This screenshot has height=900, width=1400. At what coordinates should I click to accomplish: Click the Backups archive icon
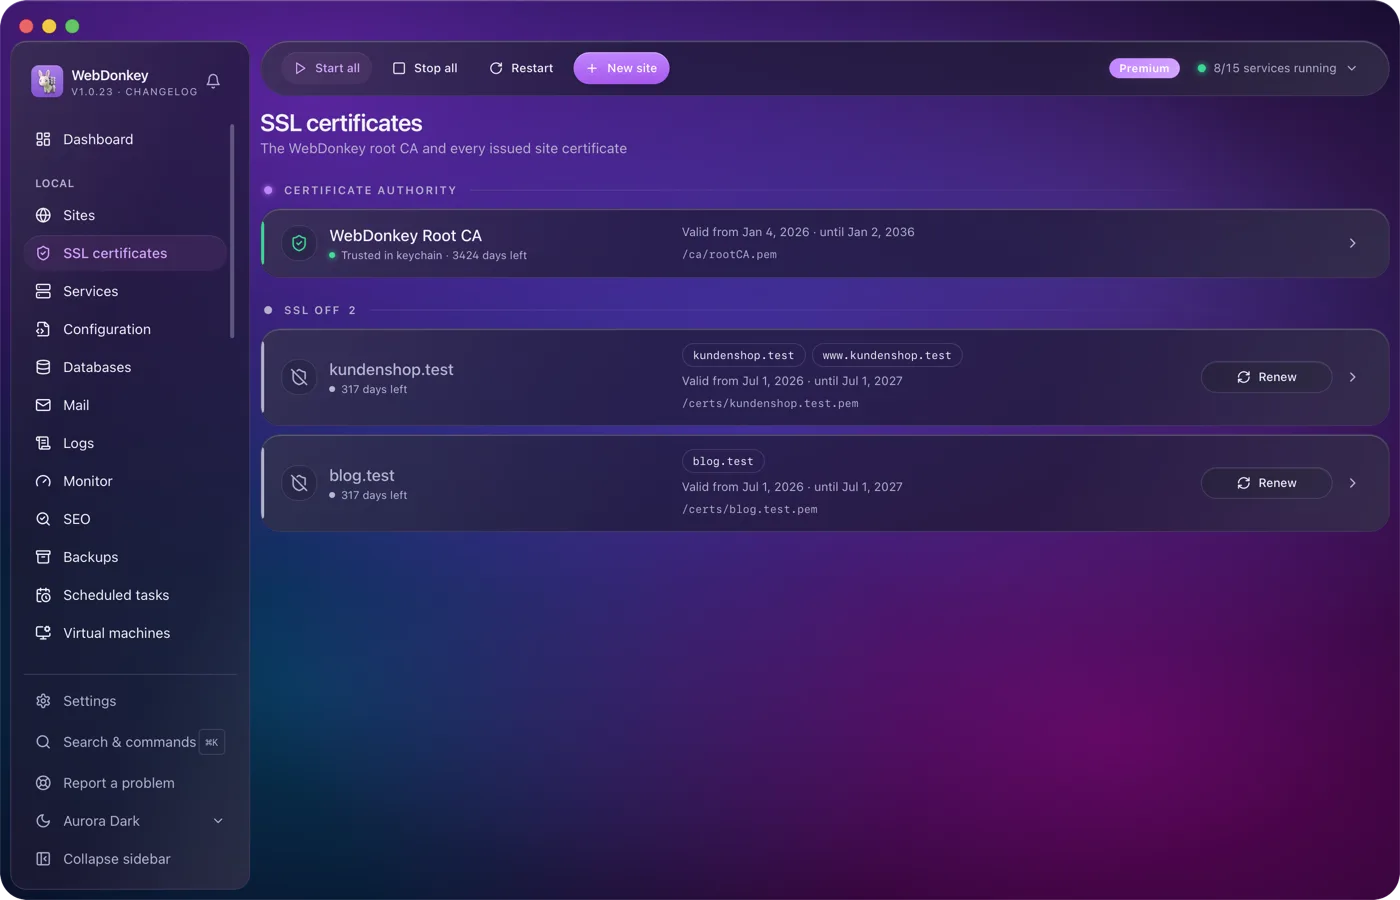43,557
